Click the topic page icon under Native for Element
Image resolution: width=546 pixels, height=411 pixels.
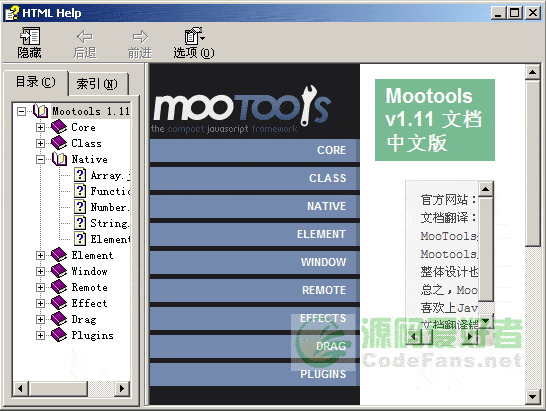(x=80, y=239)
